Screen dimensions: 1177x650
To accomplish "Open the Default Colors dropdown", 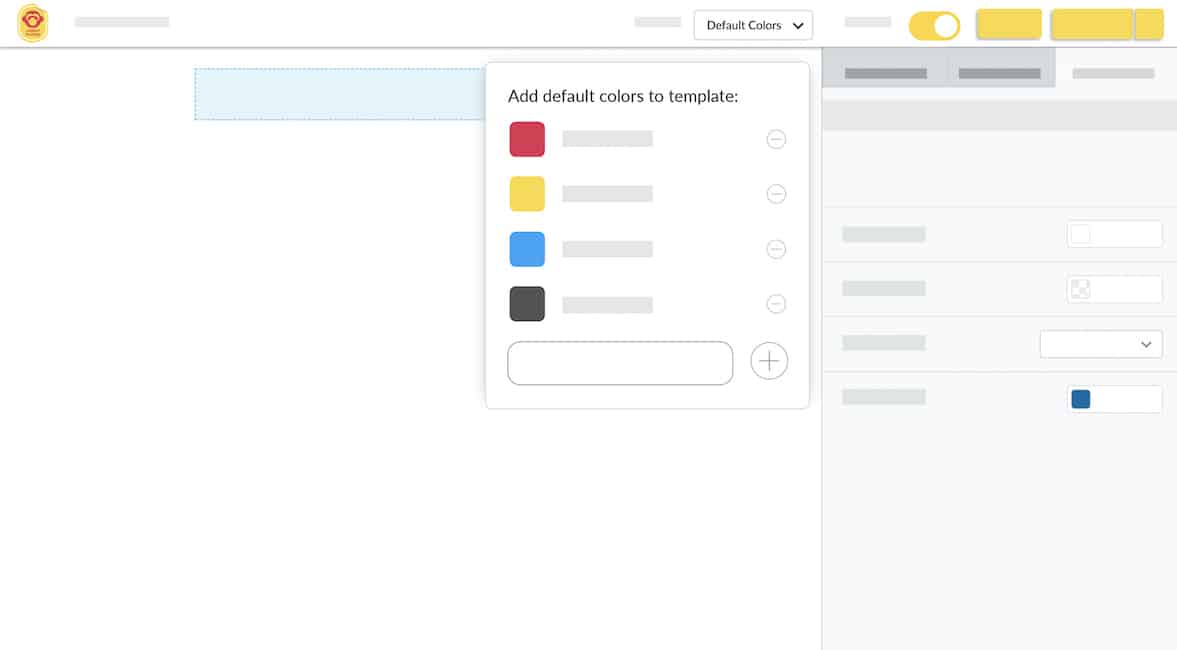I will (753, 25).
